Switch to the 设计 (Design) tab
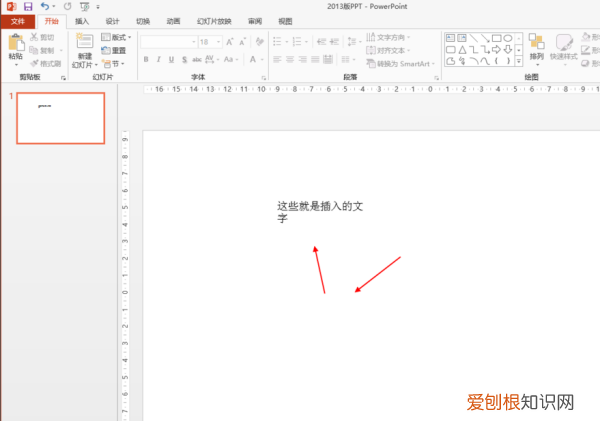600x421 pixels. click(112, 21)
